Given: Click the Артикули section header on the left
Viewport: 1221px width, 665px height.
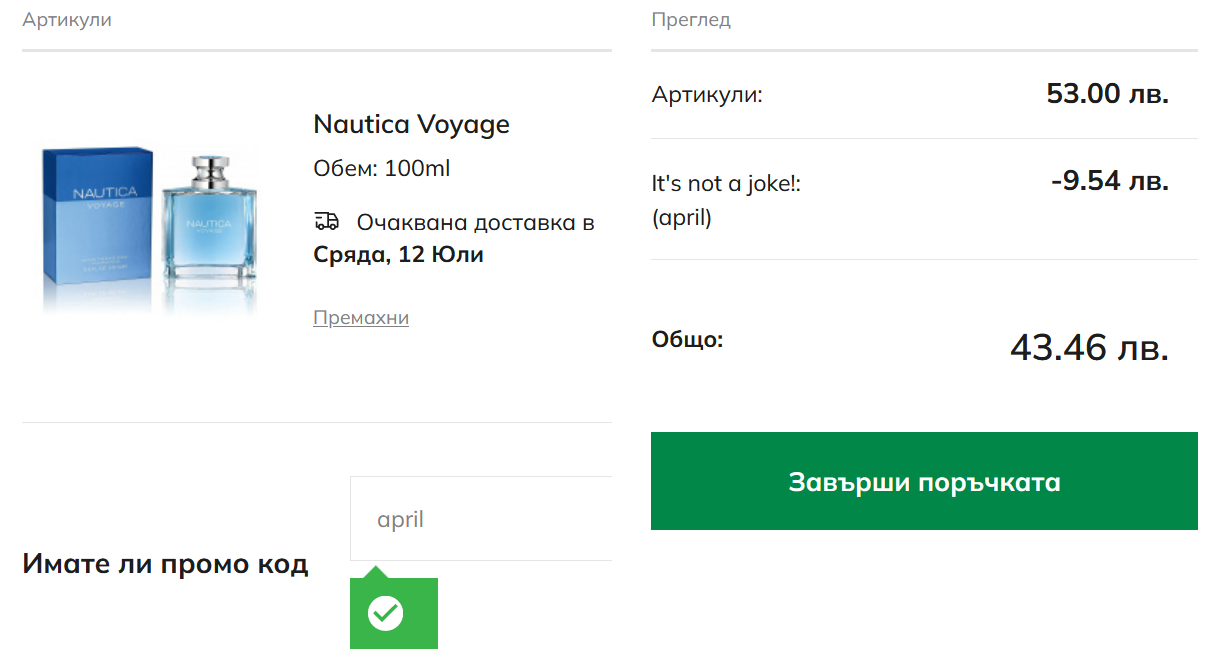Looking at the screenshot, I should [67, 20].
